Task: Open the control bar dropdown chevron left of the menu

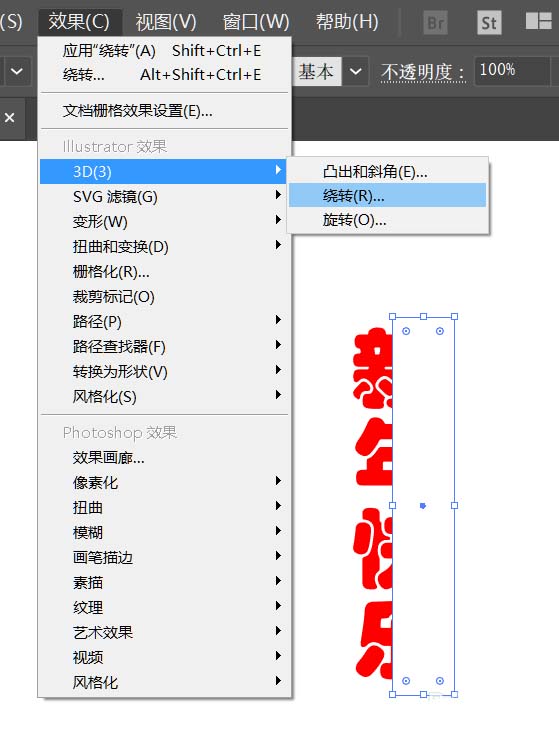Action: [x=17, y=72]
